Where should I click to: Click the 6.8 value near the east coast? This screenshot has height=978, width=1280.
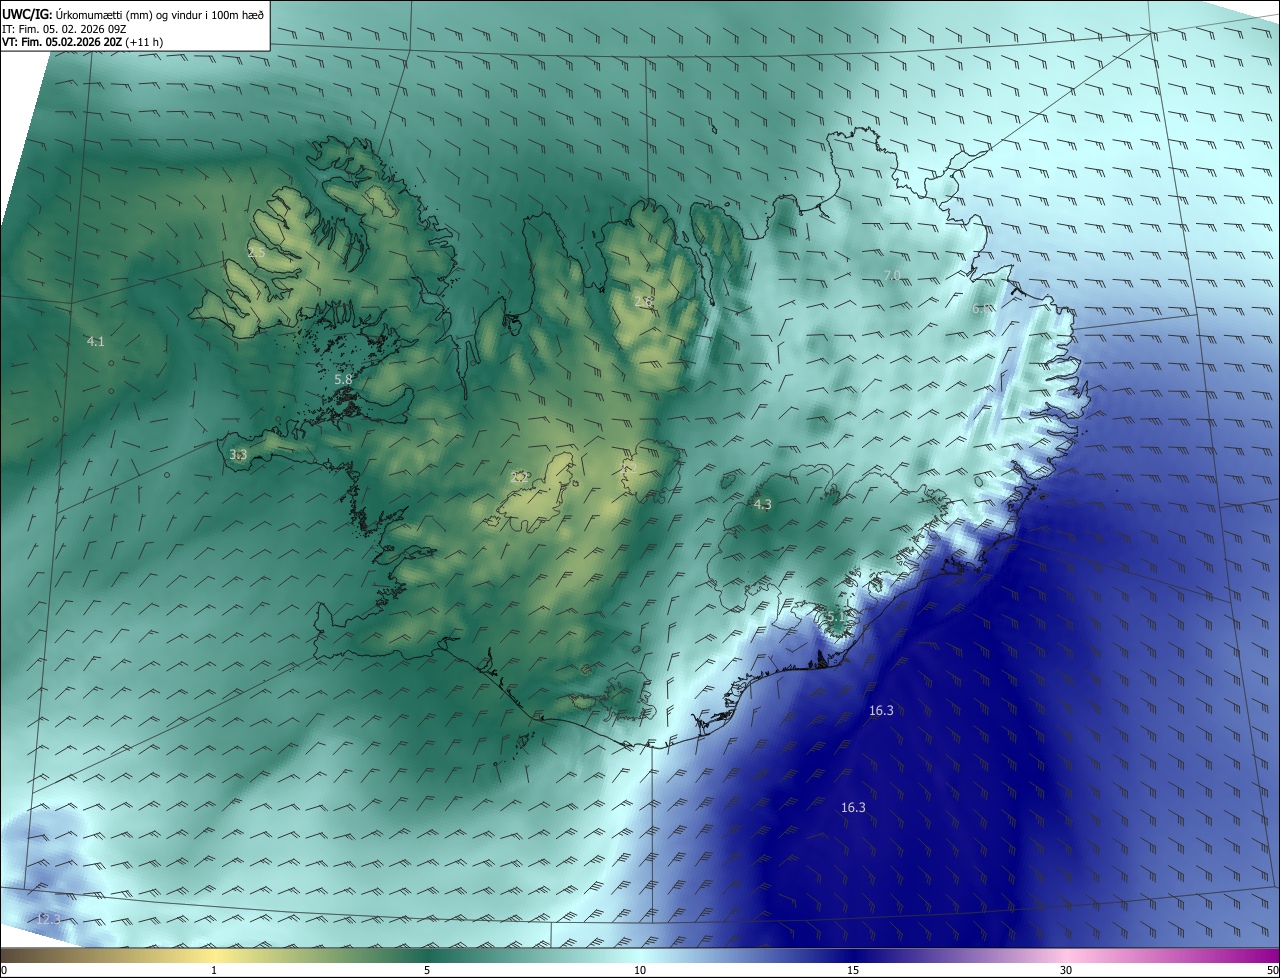point(982,309)
